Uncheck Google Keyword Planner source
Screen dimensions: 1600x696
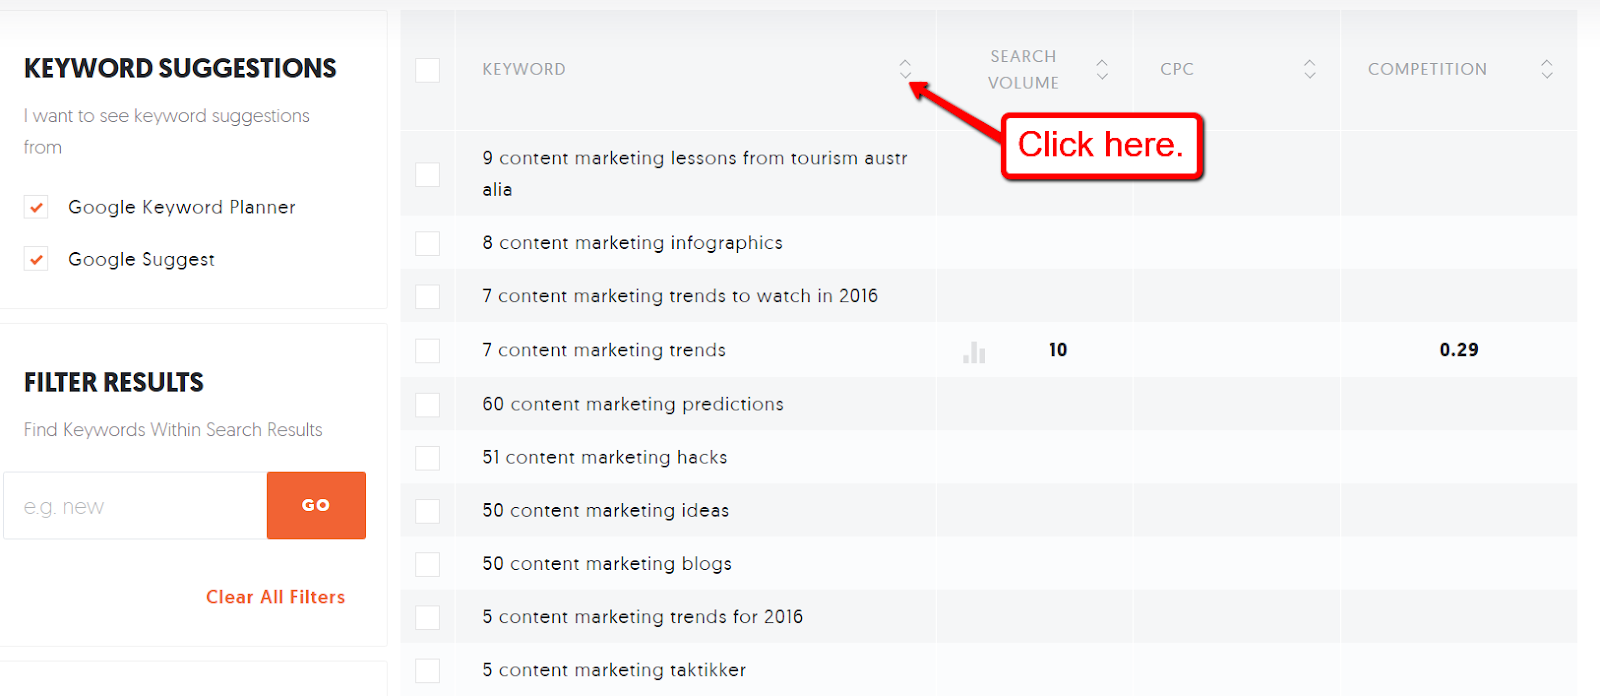(37, 207)
